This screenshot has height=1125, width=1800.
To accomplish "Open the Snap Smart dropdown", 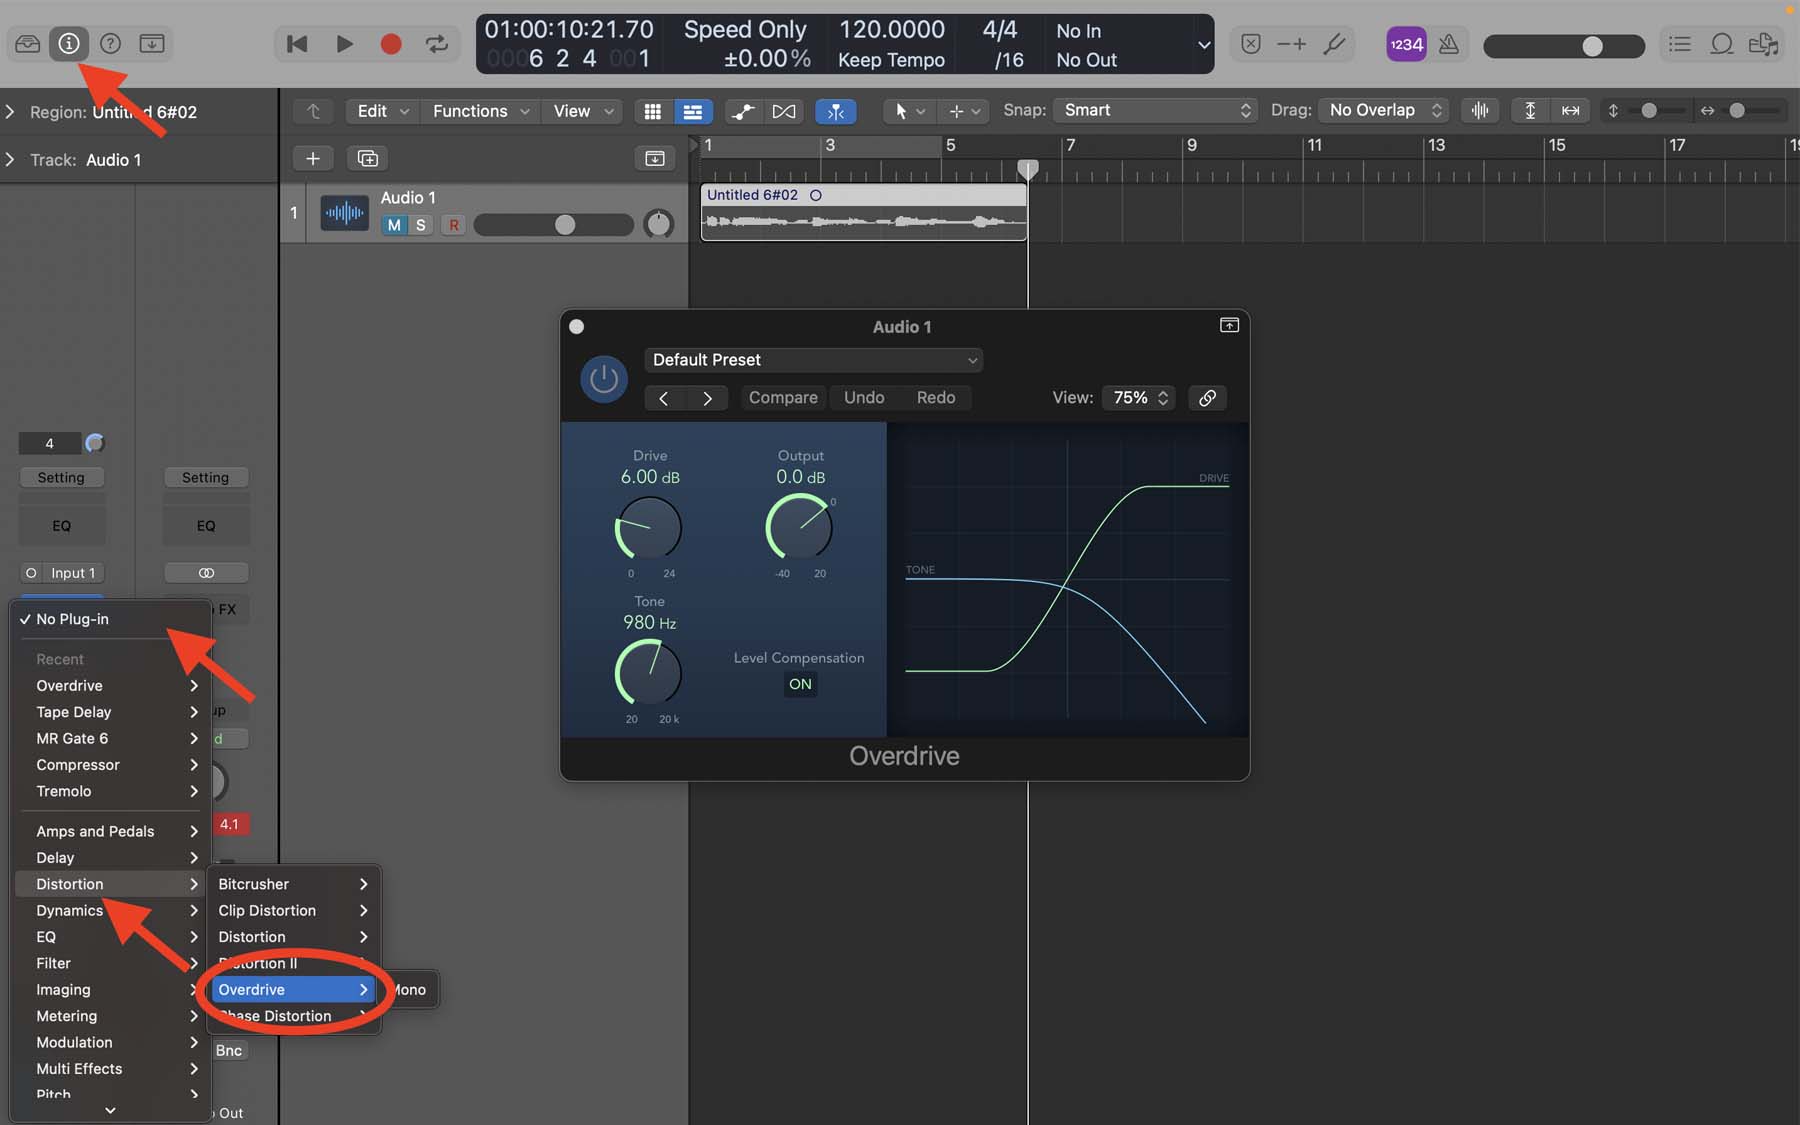I will (1155, 110).
